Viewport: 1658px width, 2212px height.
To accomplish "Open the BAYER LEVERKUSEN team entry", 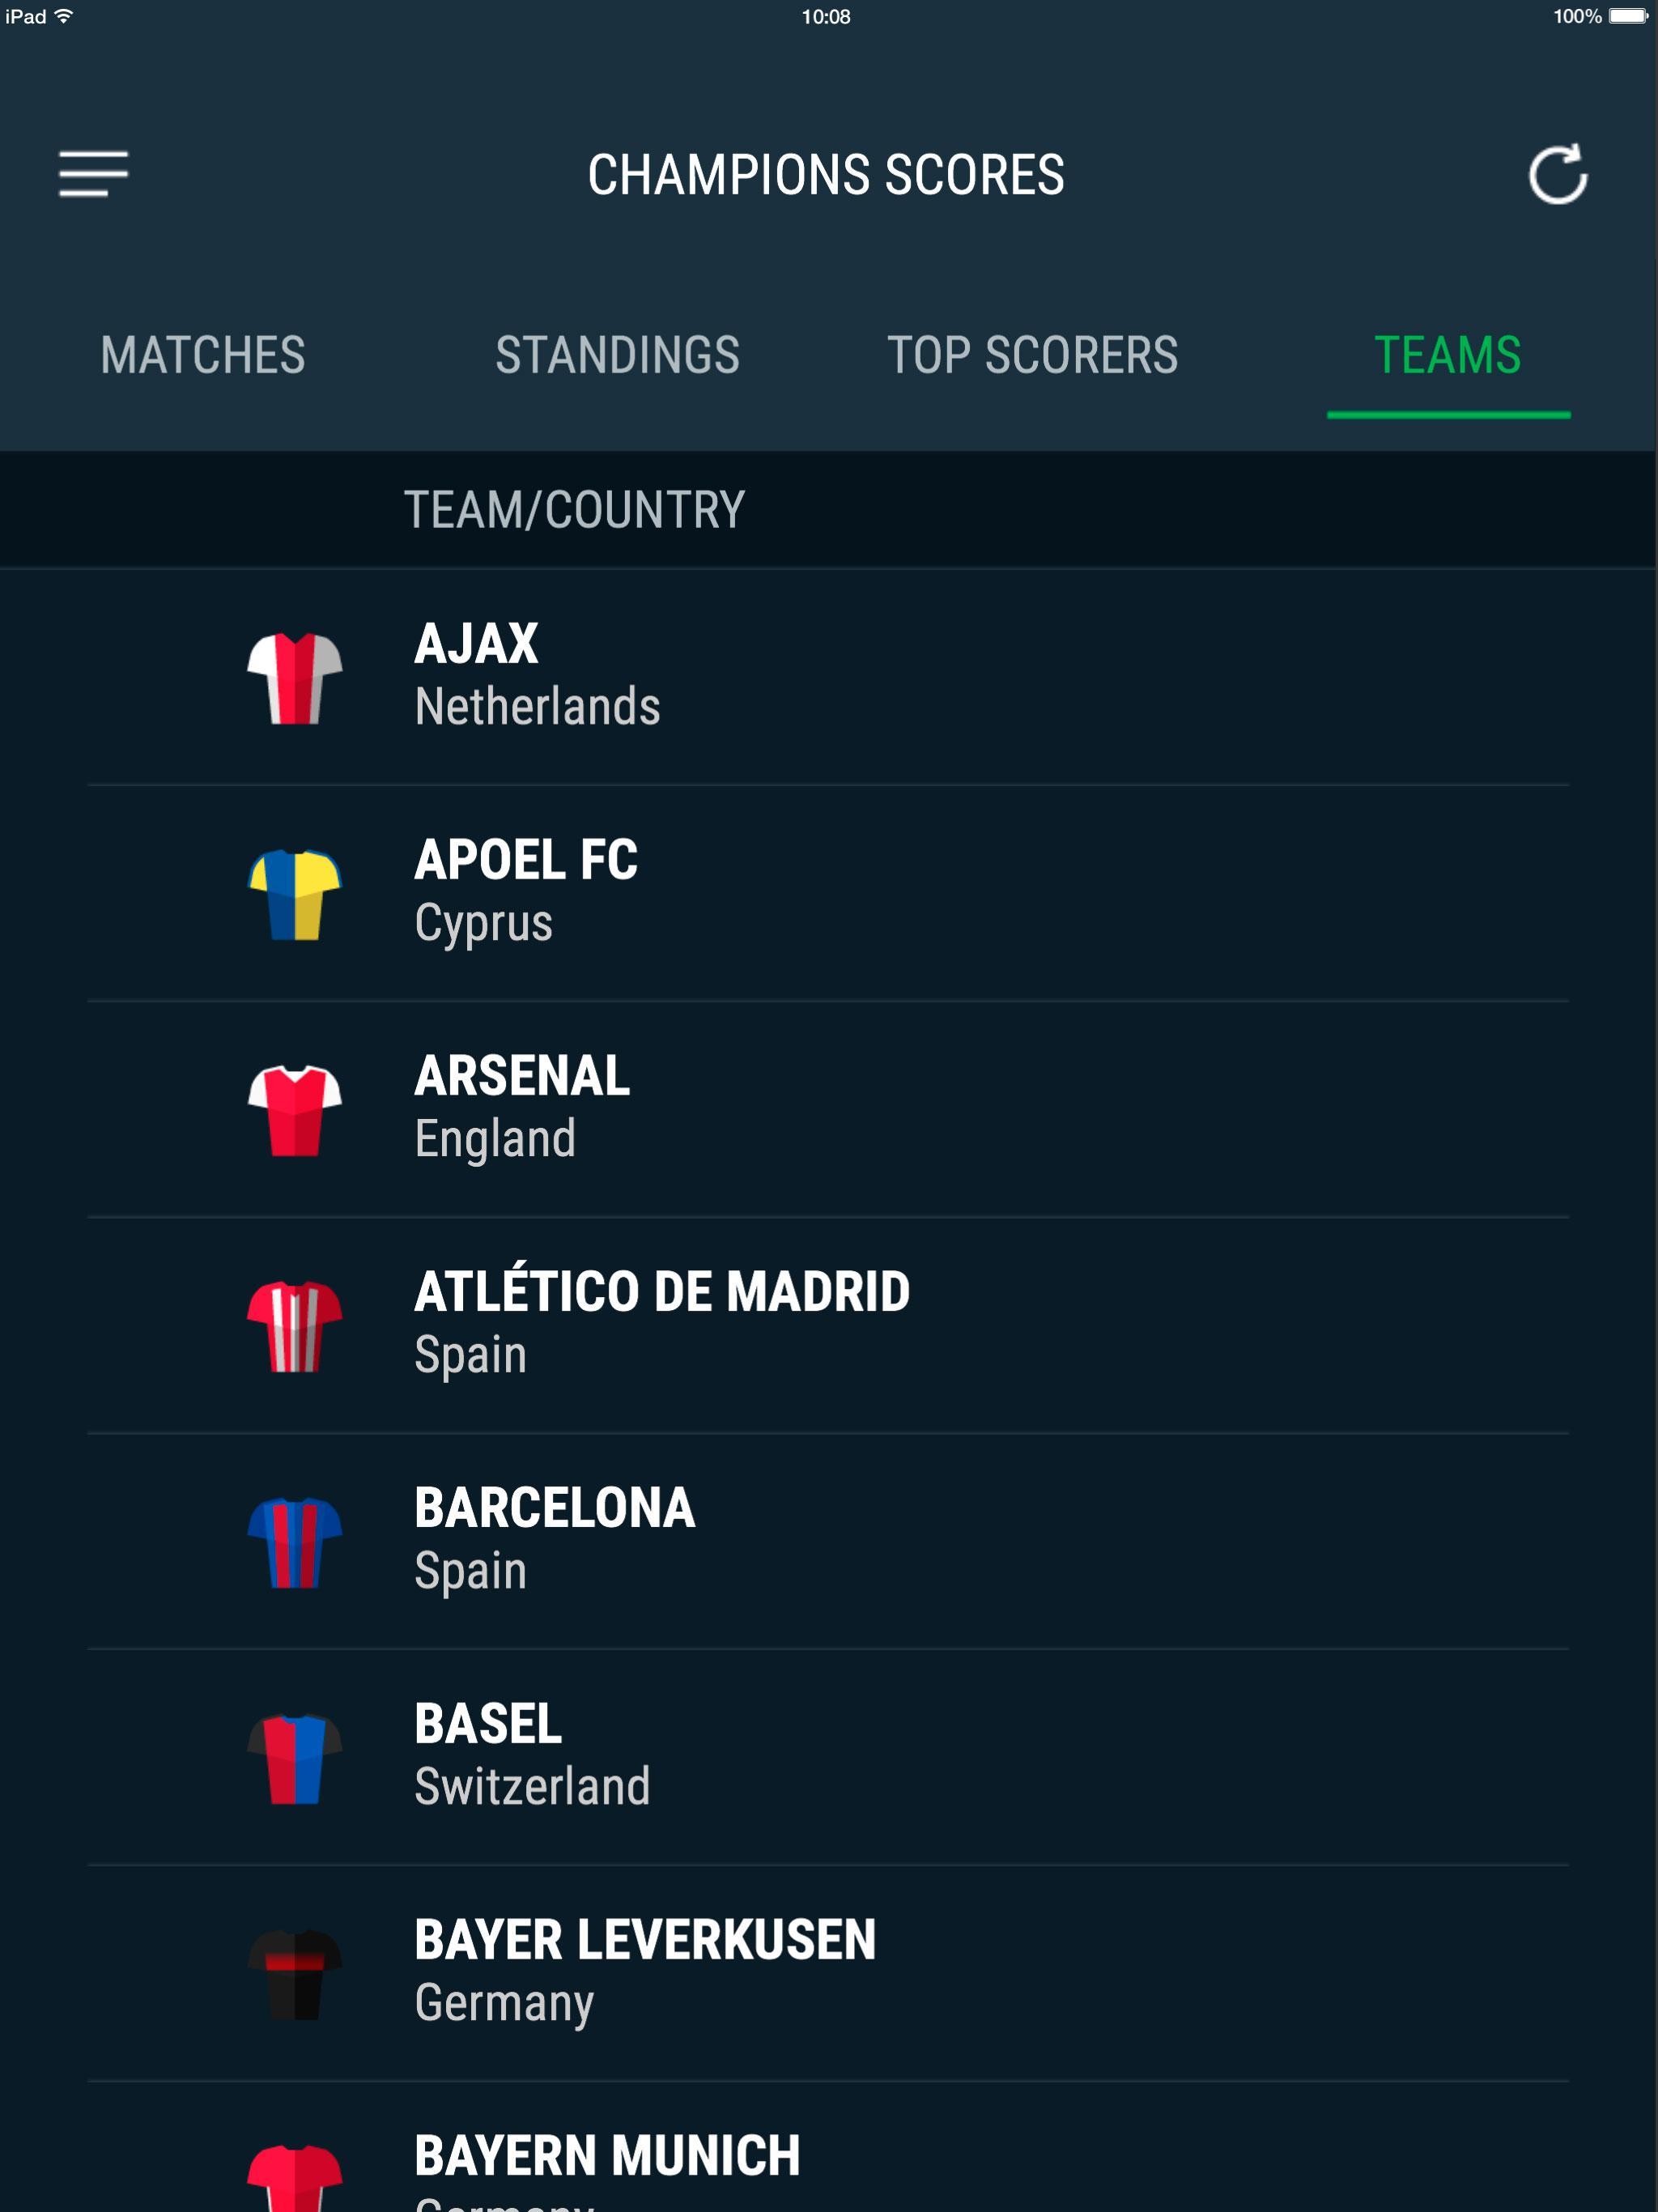I will tap(828, 1973).
